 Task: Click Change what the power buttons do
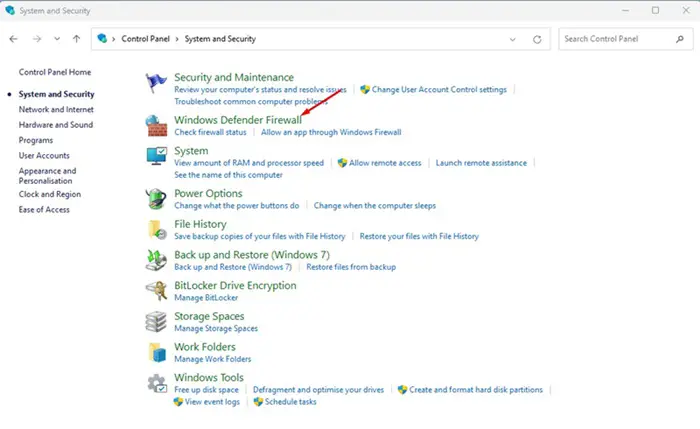237,206
